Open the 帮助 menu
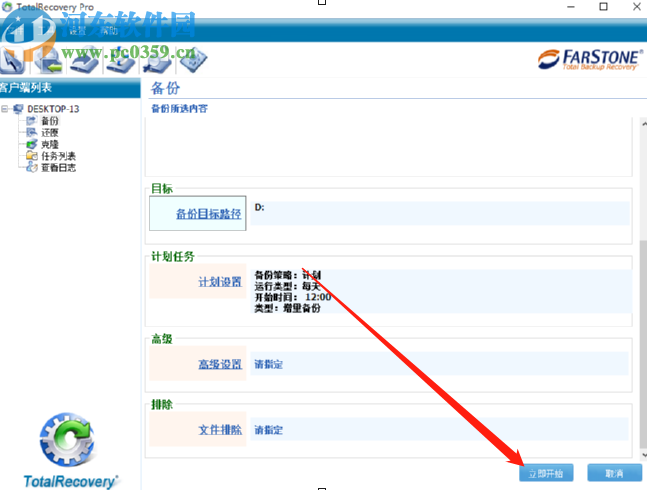This screenshot has height=490, width=647. pyautogui.click(x=109, y=31)
